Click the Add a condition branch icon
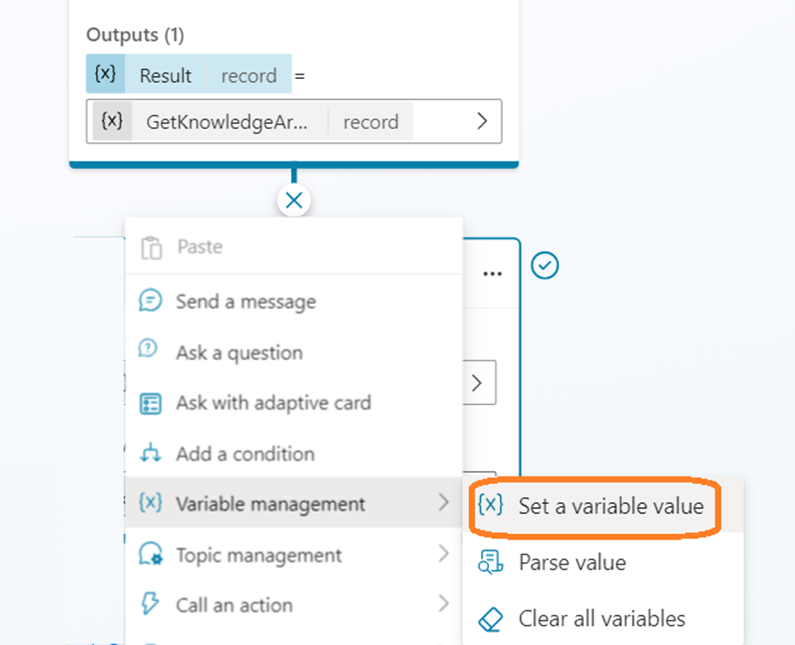795x645 pixels. (x=151, y=454)
